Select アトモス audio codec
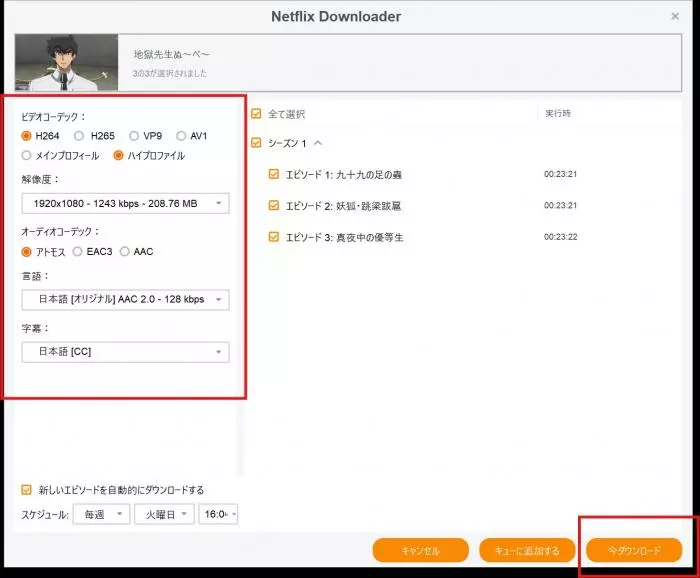700x578 pixels. click(x=26, y=252)
